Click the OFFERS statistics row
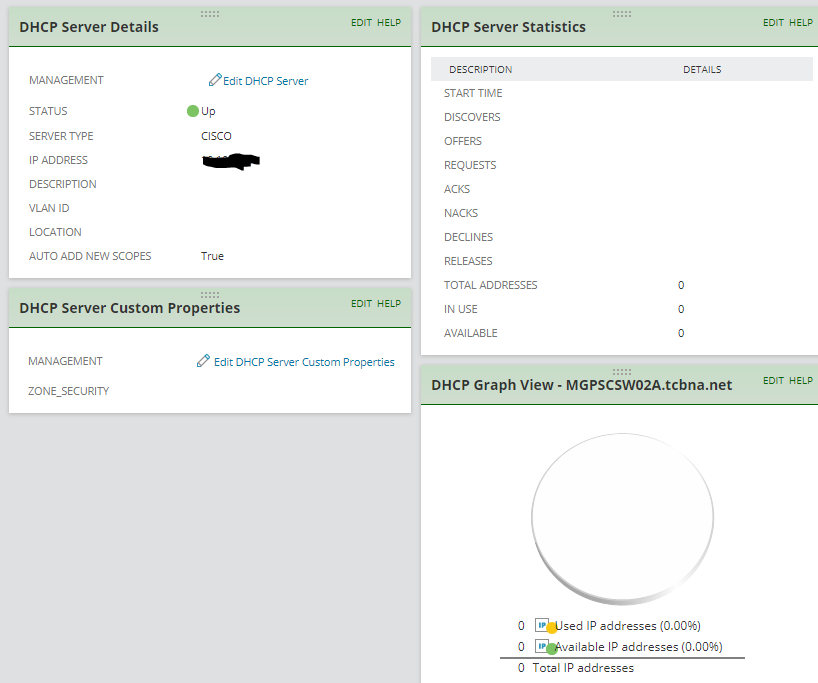Viewport: 818px width, 683px height. tap(622, 141)
